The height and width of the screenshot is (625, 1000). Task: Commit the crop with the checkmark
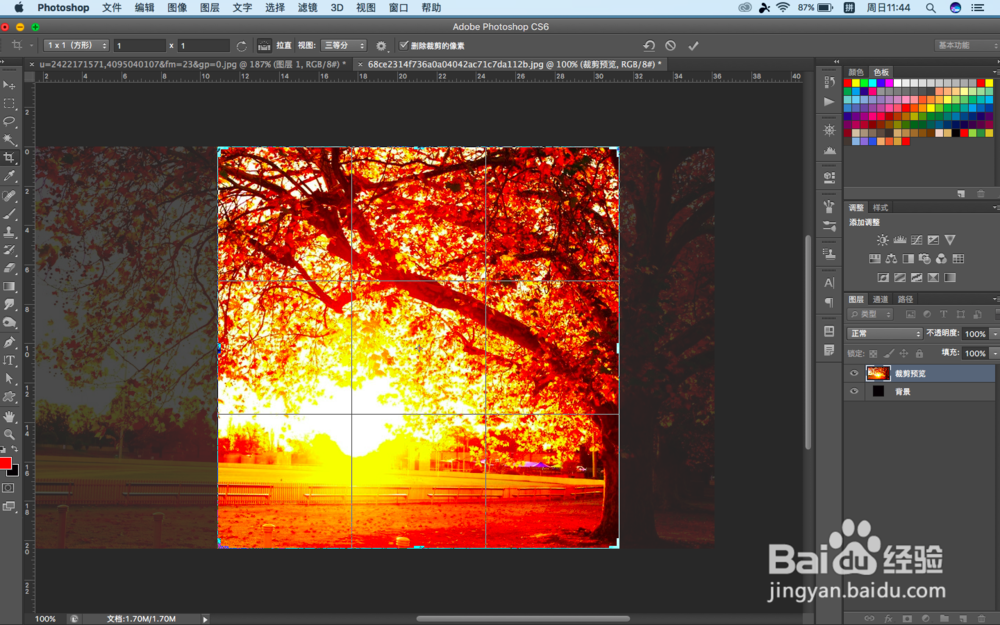tap(693, 45)
